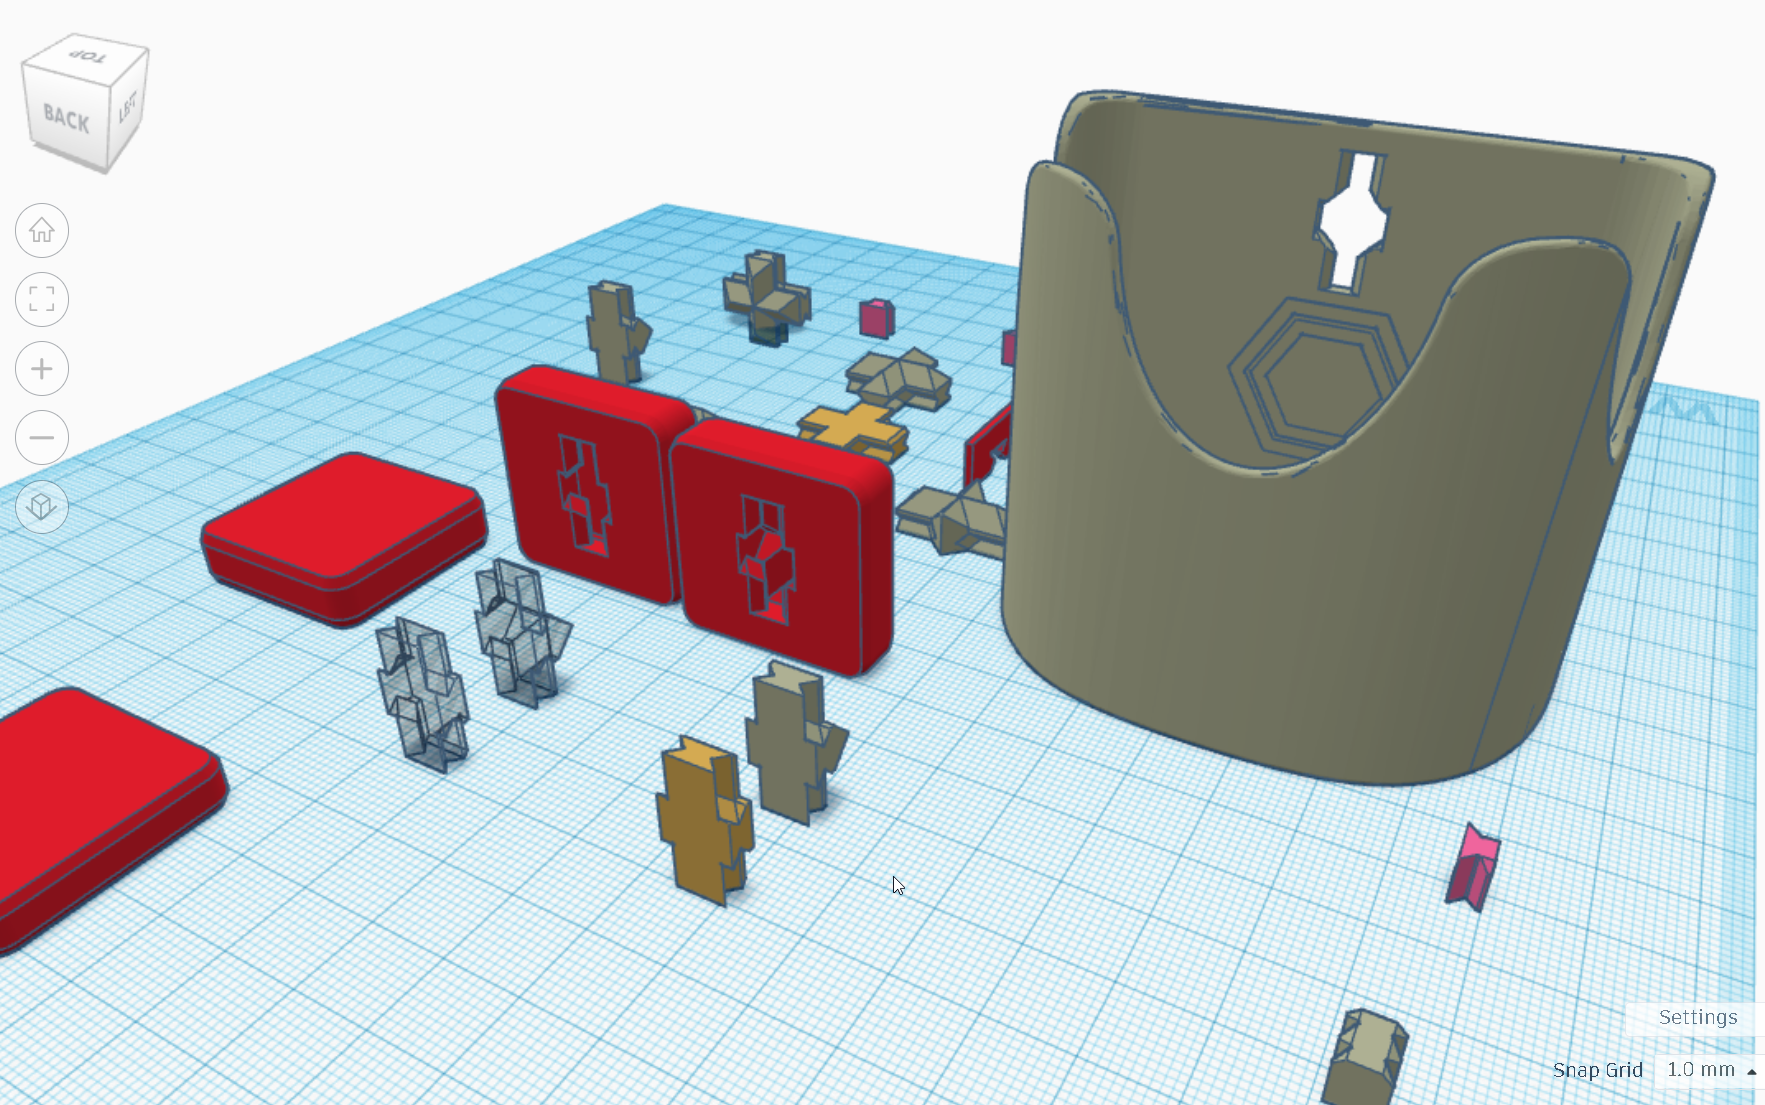Switch to orthographic view cube icon

coord(42,506)
